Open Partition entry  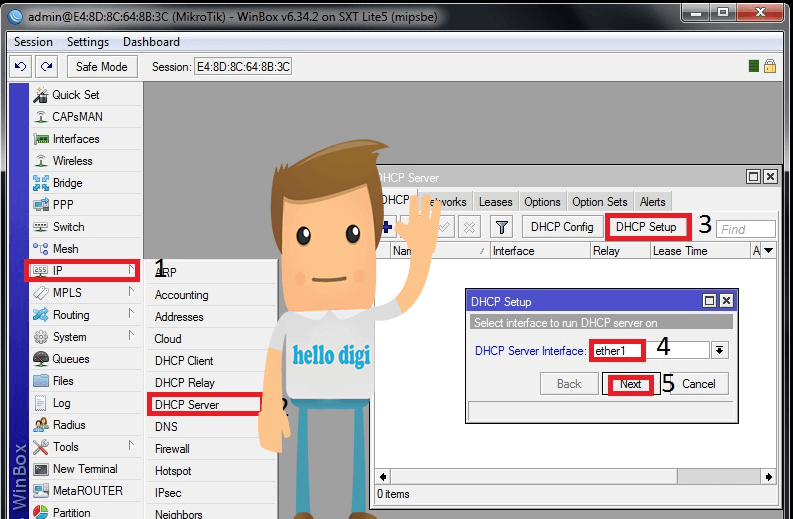click(85, 512)
